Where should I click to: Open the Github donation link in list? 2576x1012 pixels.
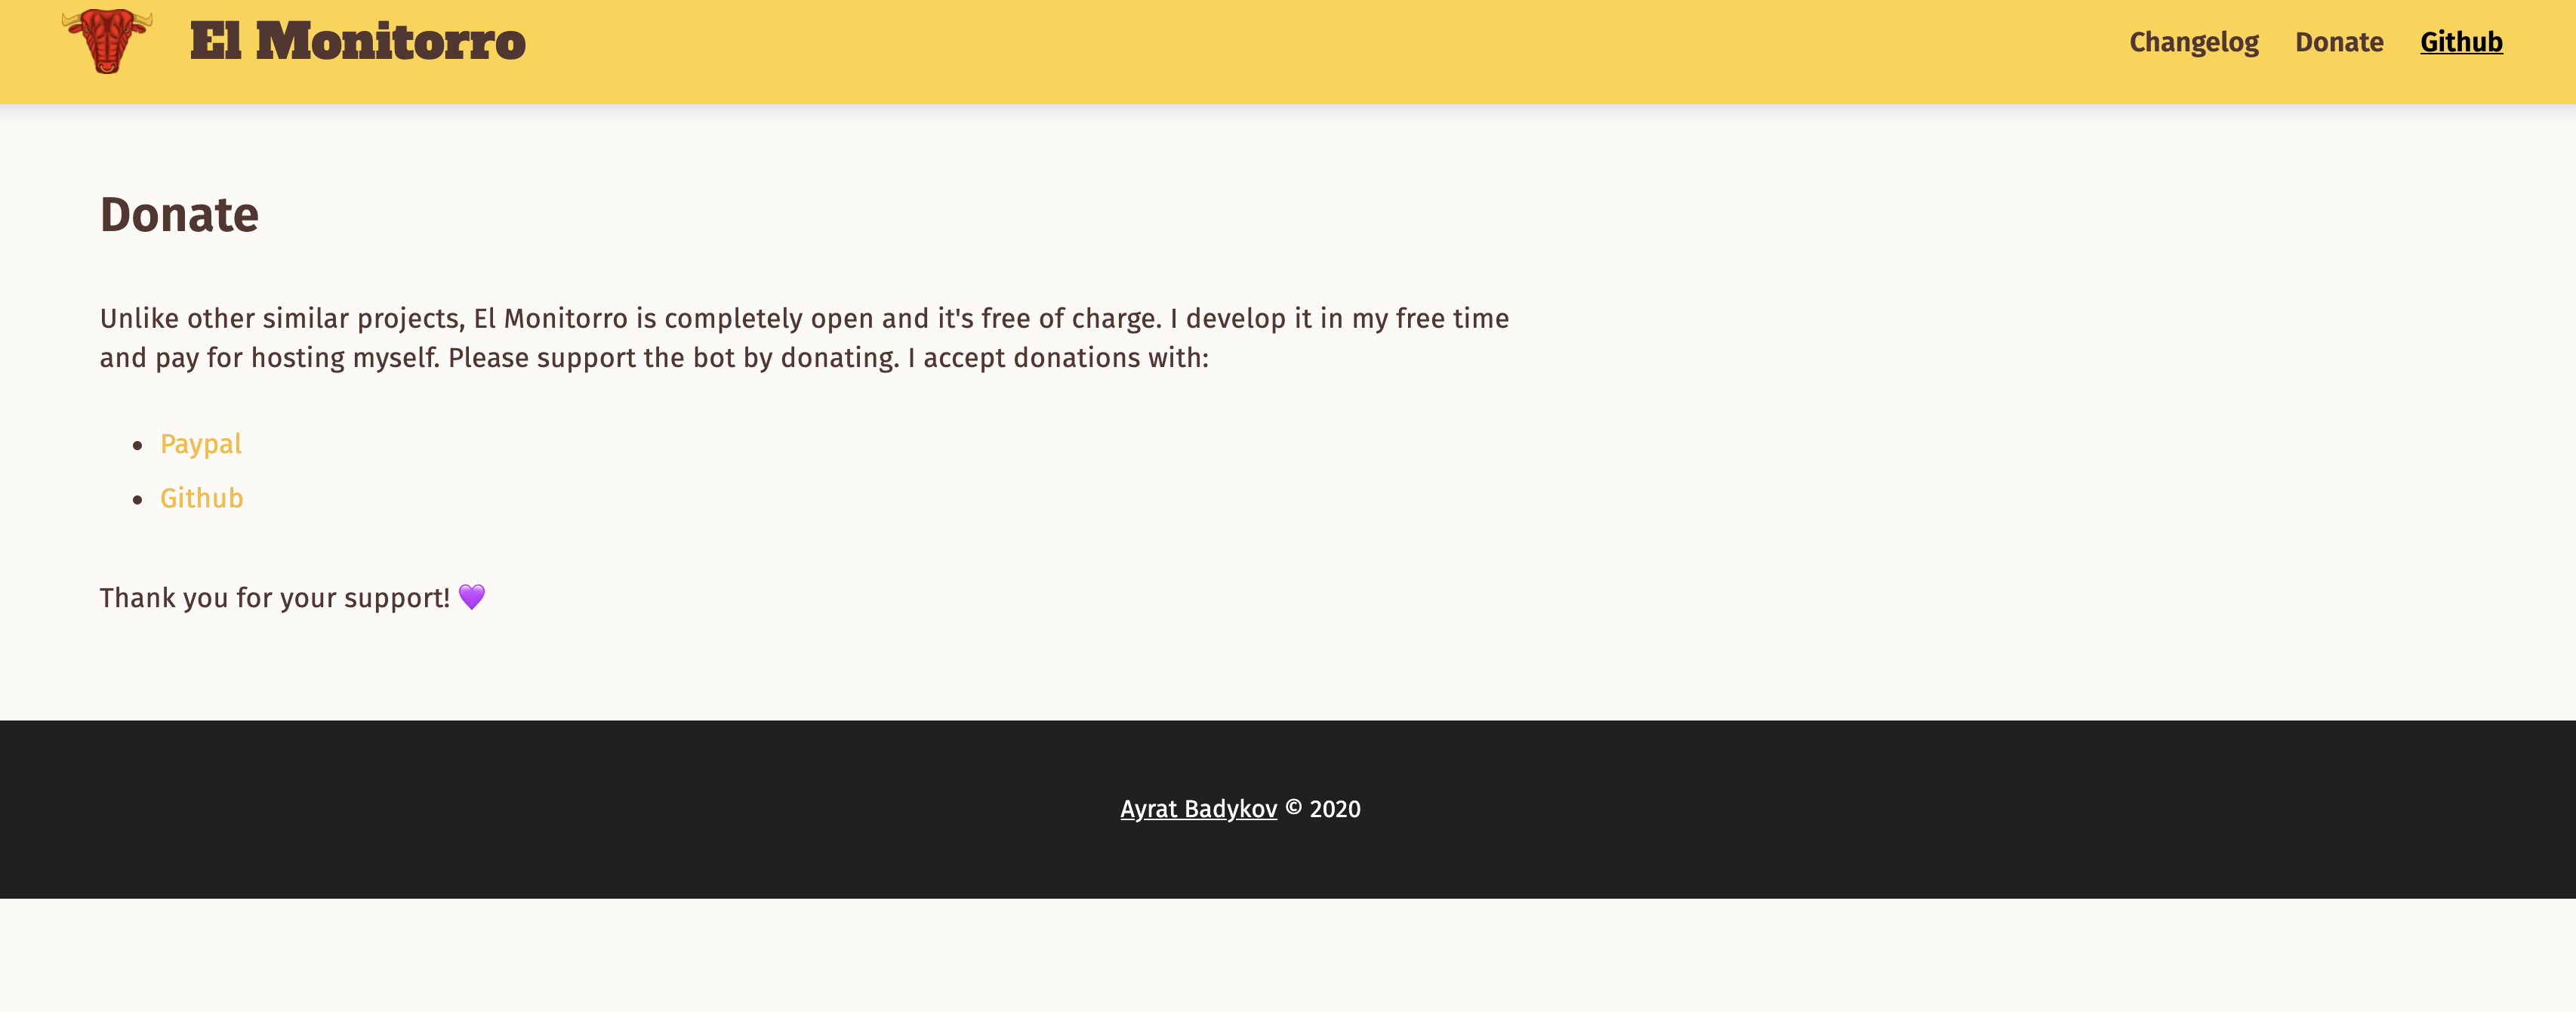(201, 498)
